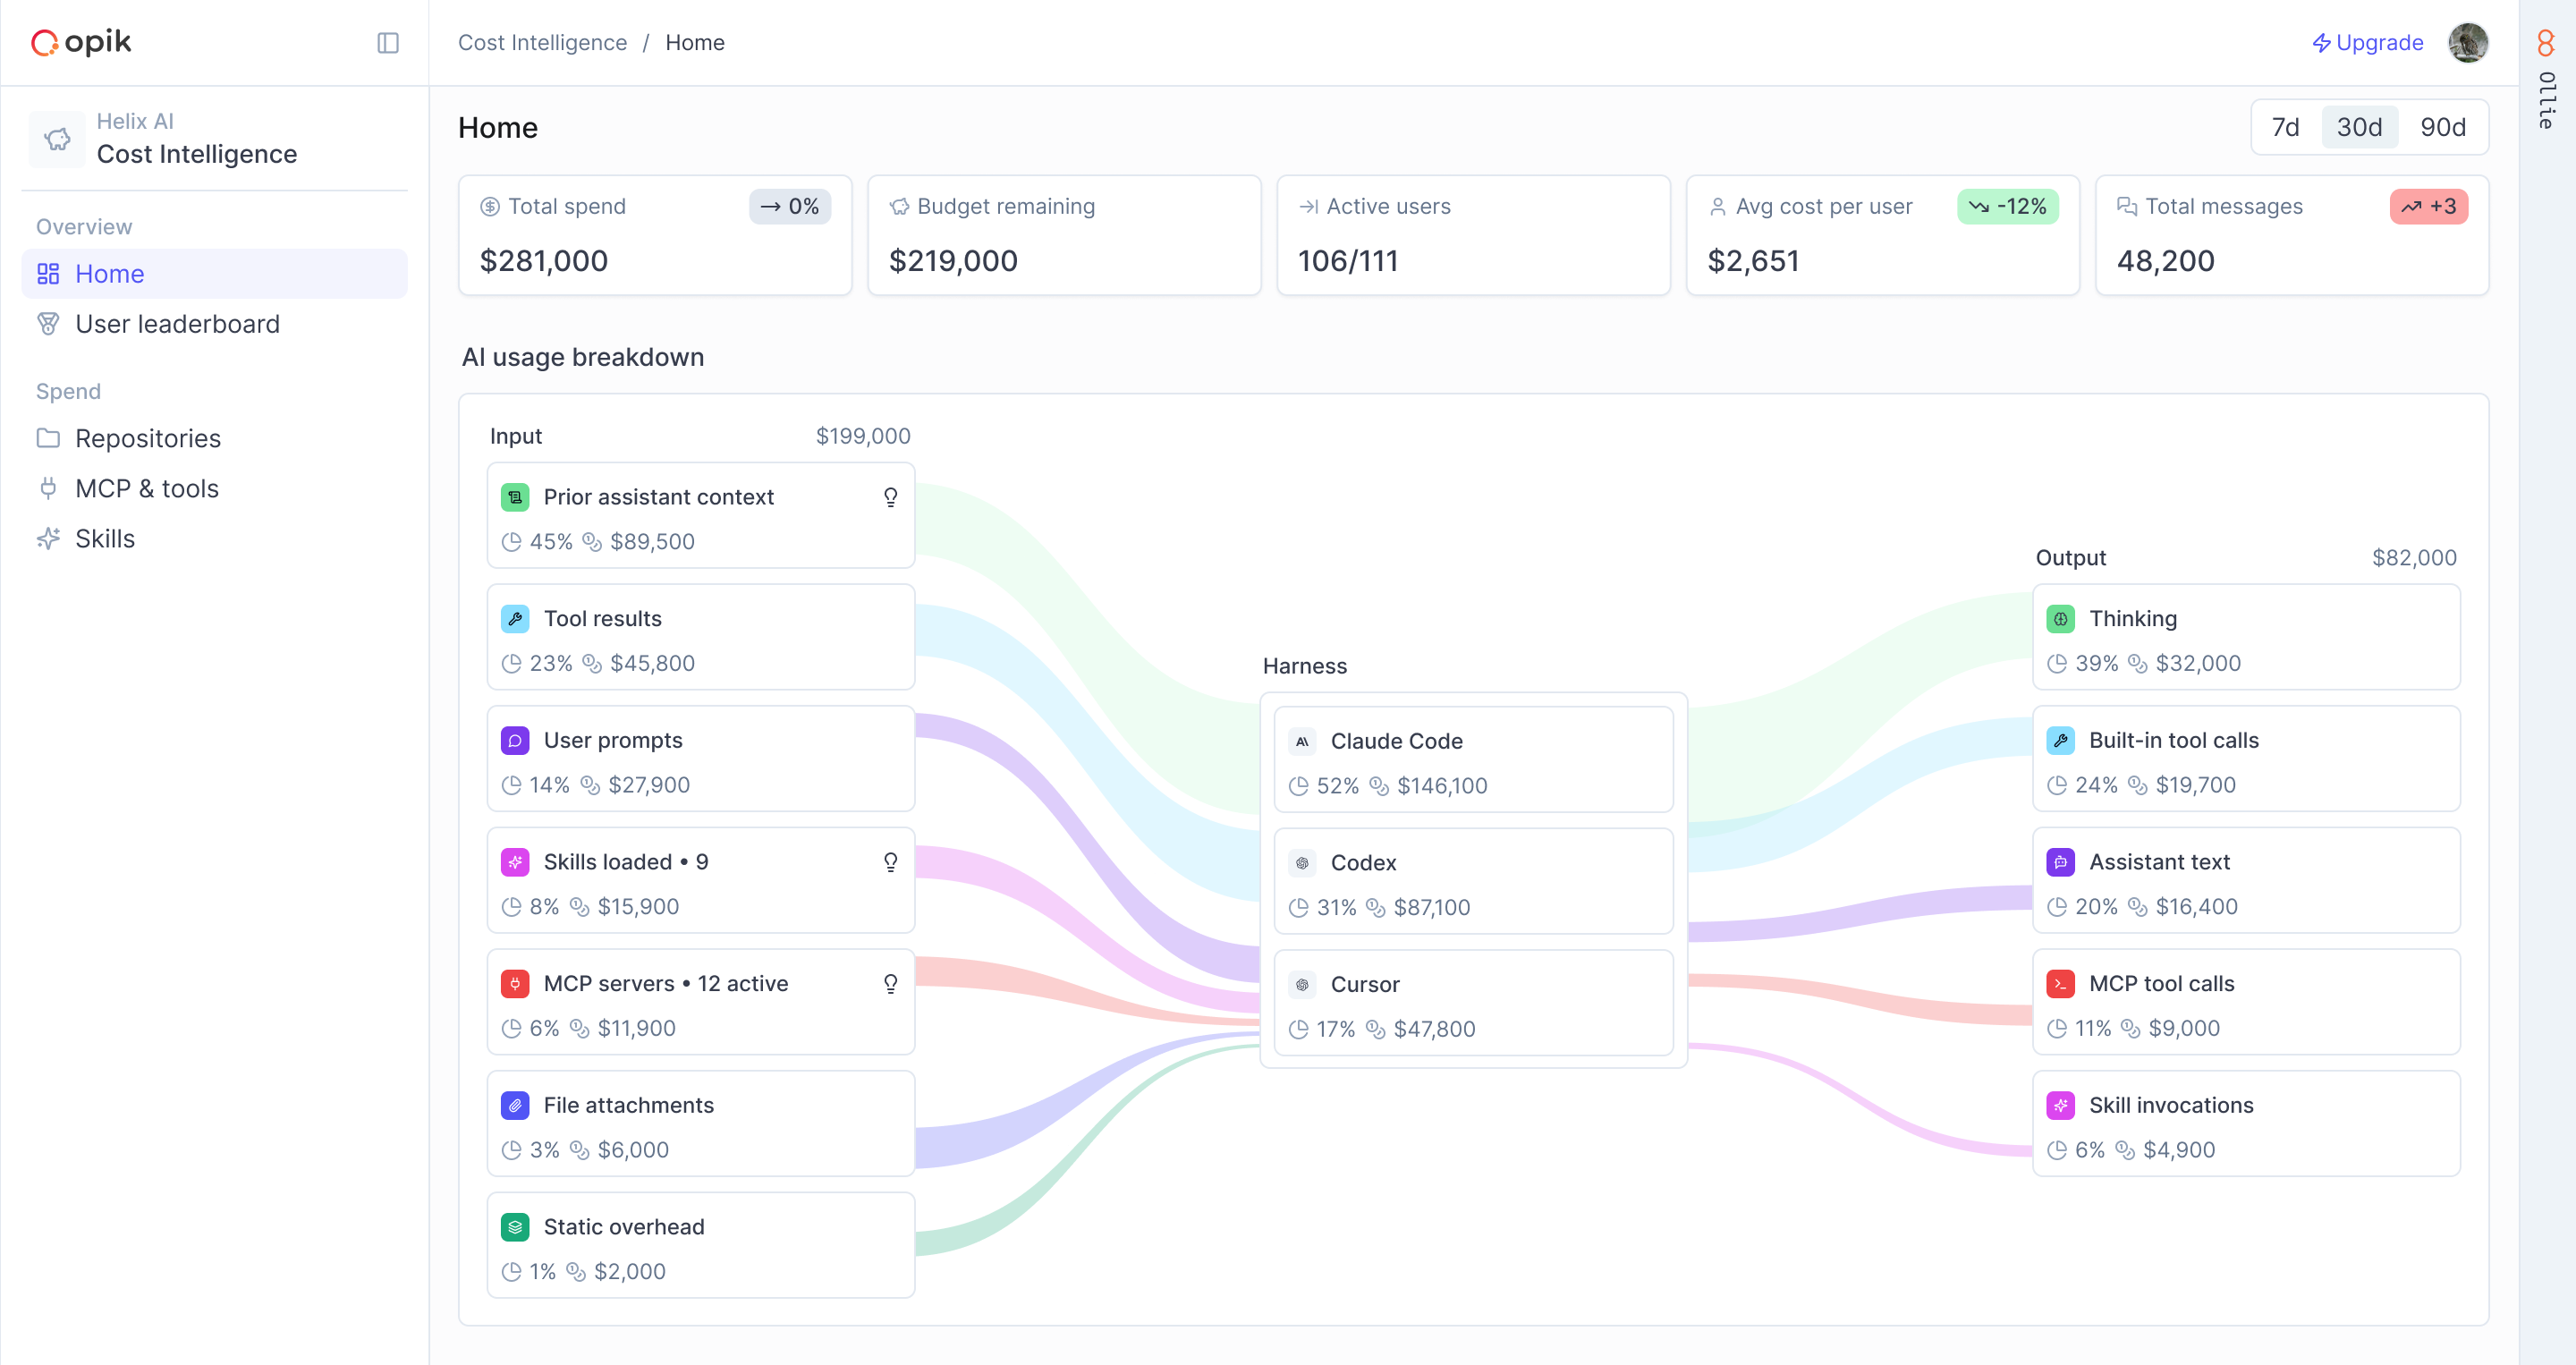Click the MCP servers lightbulb hint
Image resolution: width=2576 pixels, height=1365 pixels.
(890, 984)
